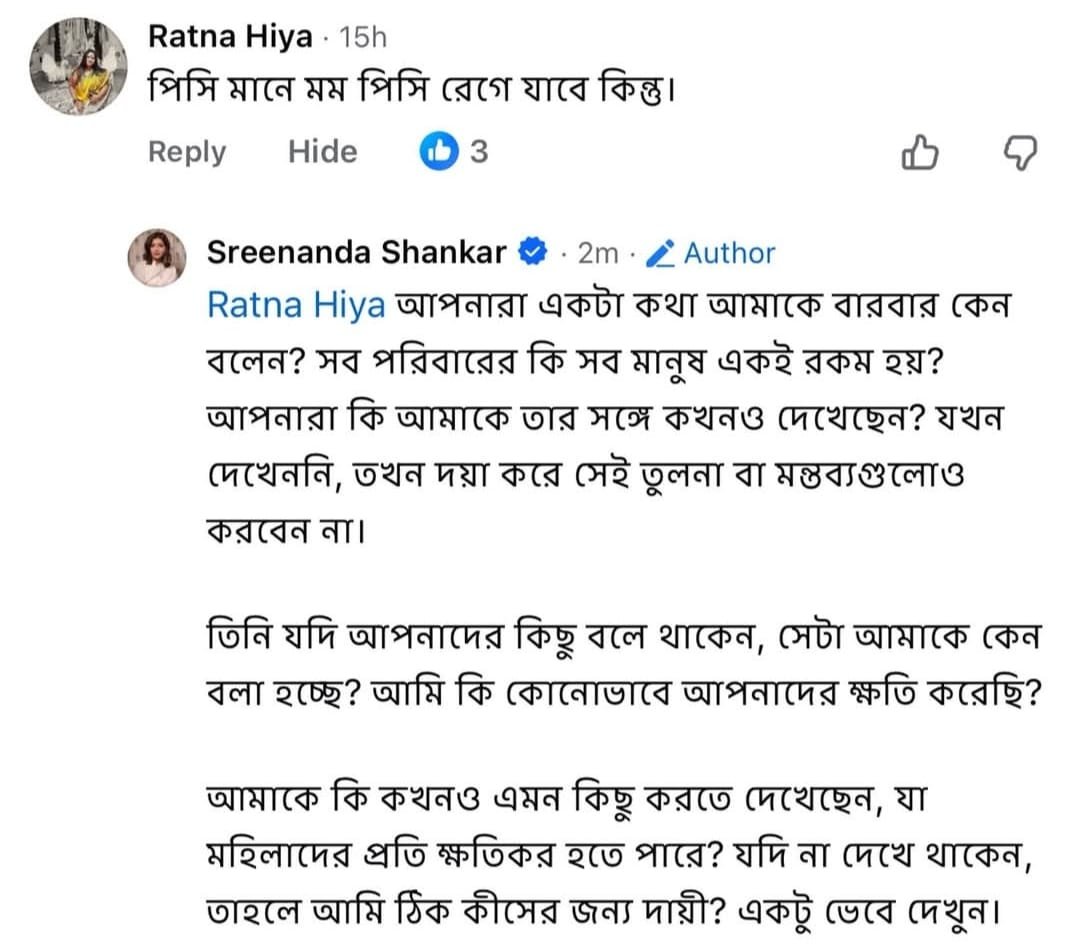Open Ratna Hiya's profile picture
The image size is (1080, 944).
click(x=78, y=67)
